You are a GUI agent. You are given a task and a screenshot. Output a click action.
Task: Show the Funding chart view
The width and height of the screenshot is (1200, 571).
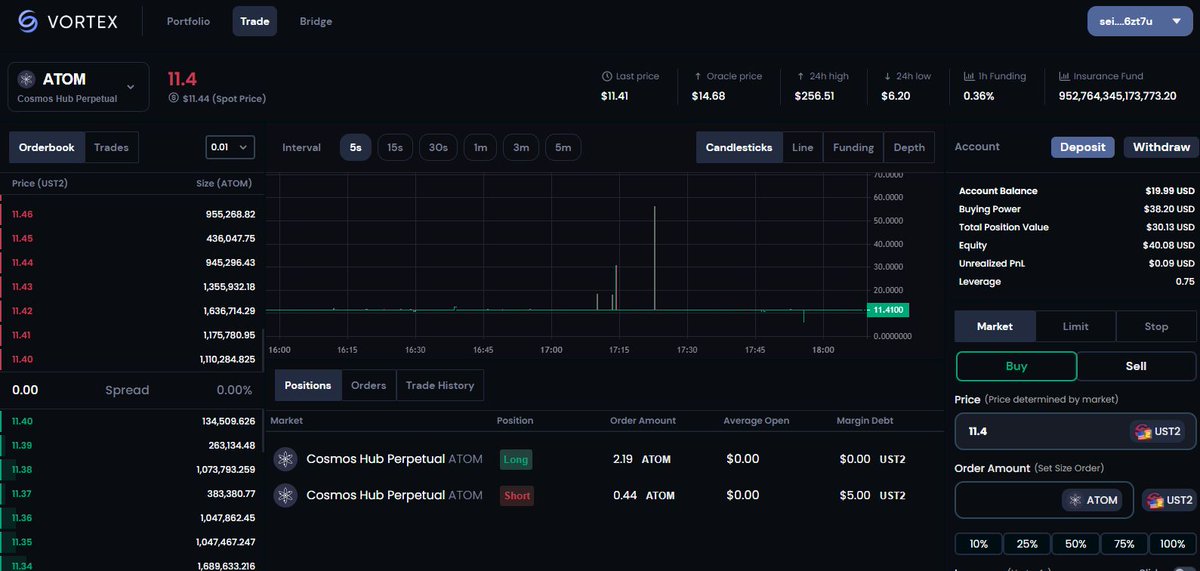click(853, 147)
